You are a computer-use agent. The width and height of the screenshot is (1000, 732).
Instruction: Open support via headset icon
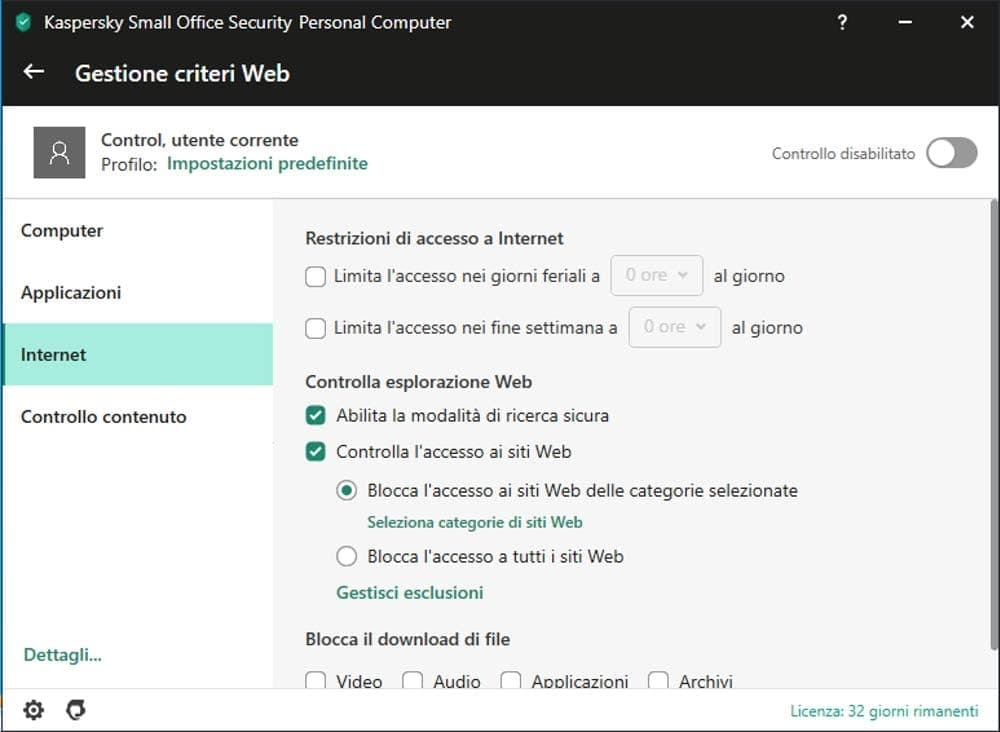click(x=76, y=710)
